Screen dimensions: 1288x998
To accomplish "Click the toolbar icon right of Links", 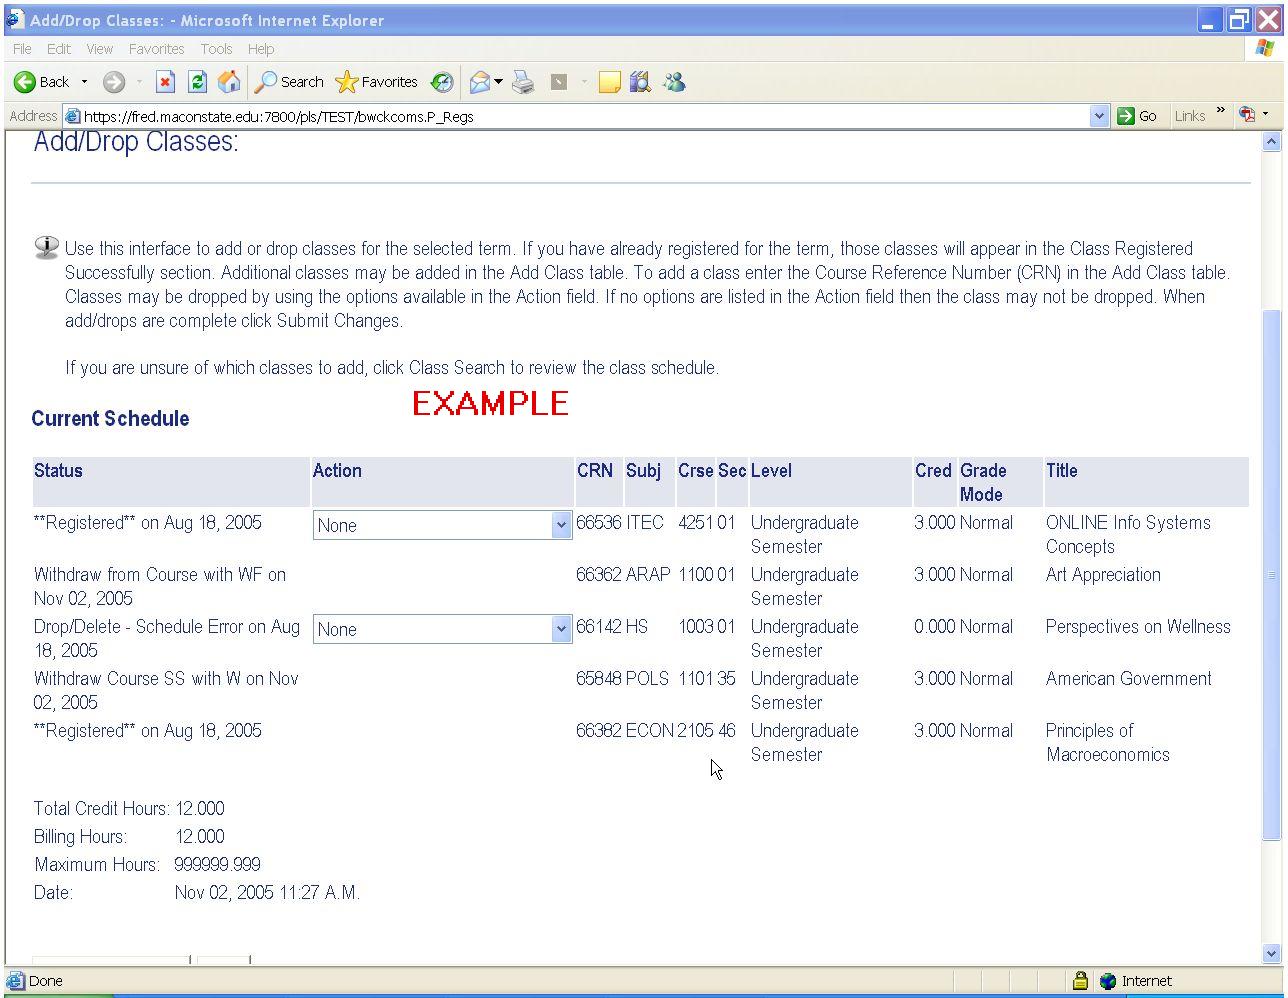I will [x=1247, y=114].
